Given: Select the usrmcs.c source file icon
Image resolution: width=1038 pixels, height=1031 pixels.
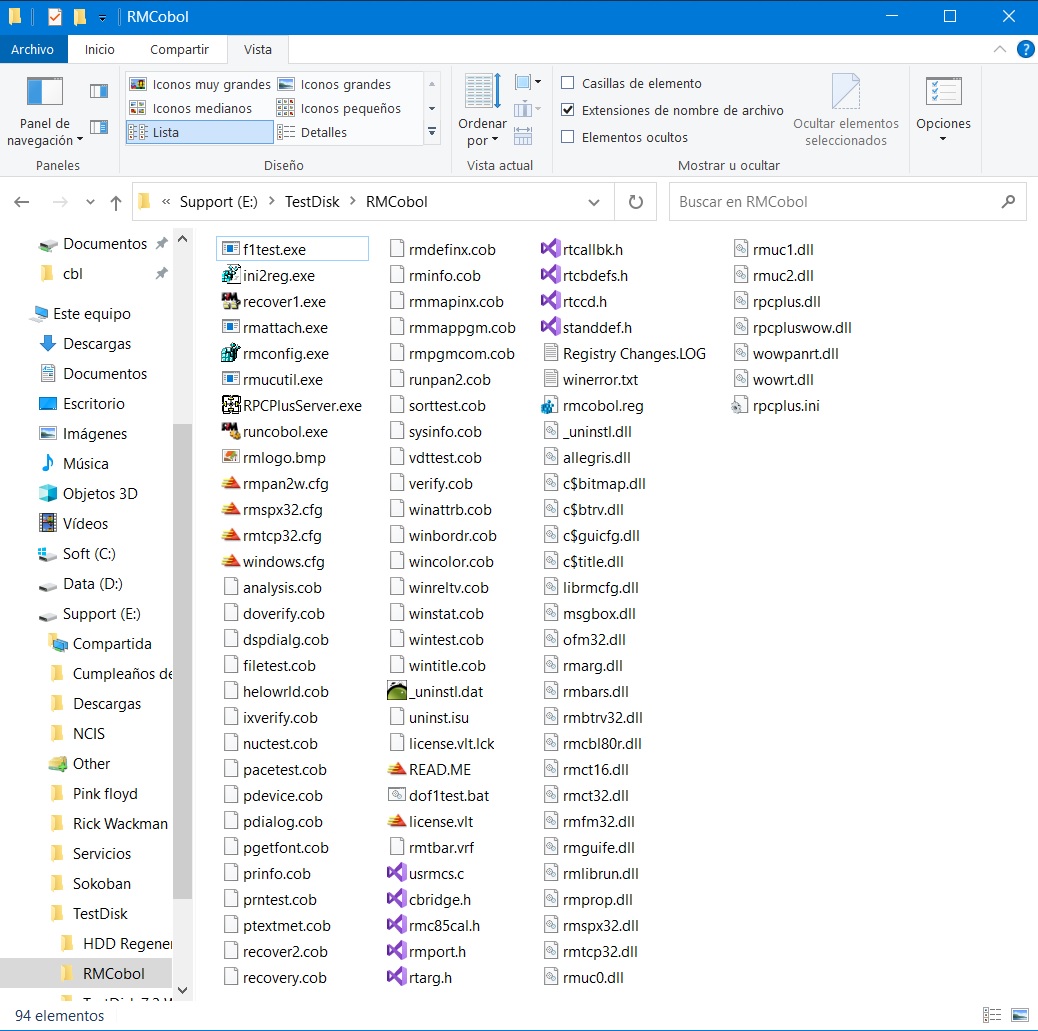Looking at the screenshot, I should [397, 873].
